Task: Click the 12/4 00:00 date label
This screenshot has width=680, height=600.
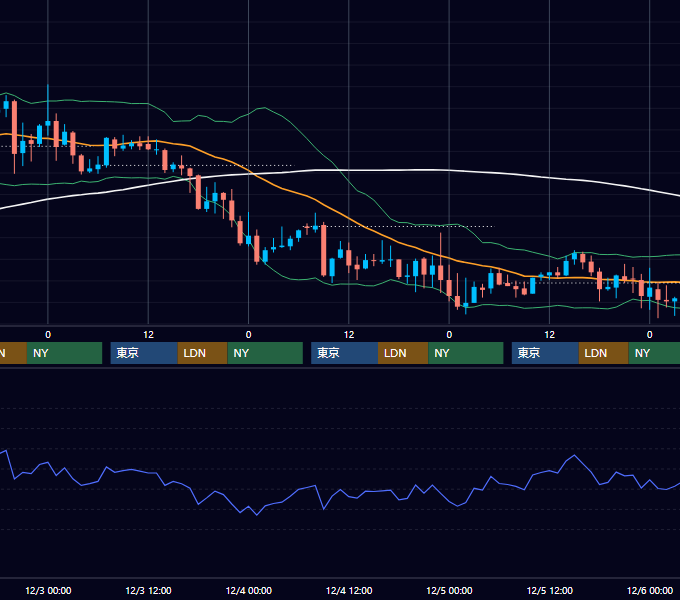Action: [x=248, y=590]
